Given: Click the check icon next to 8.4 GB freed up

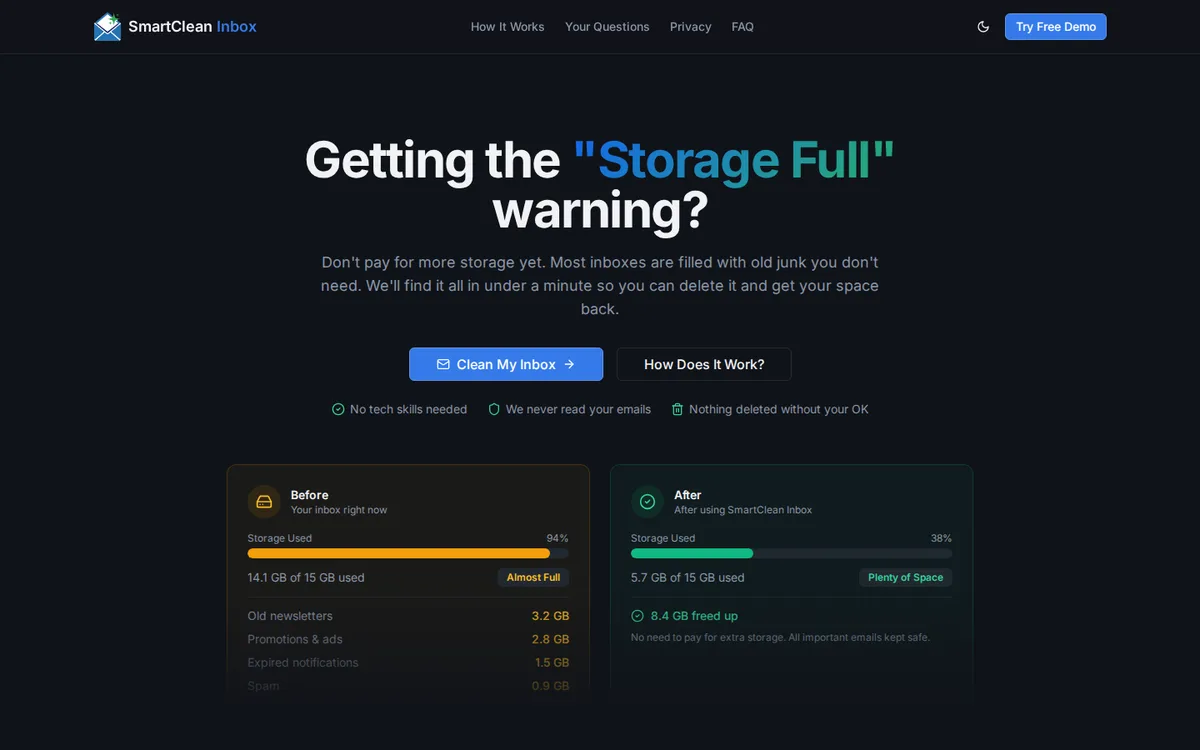Looking at the screenshot, I should 637,616.
